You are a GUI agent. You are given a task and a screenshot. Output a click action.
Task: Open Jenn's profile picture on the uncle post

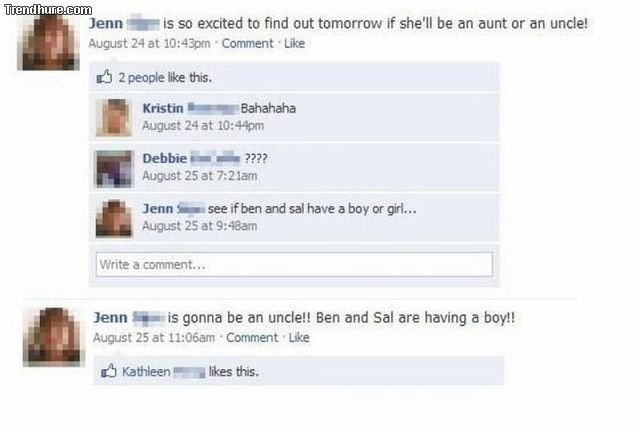[x=54, y=337]
